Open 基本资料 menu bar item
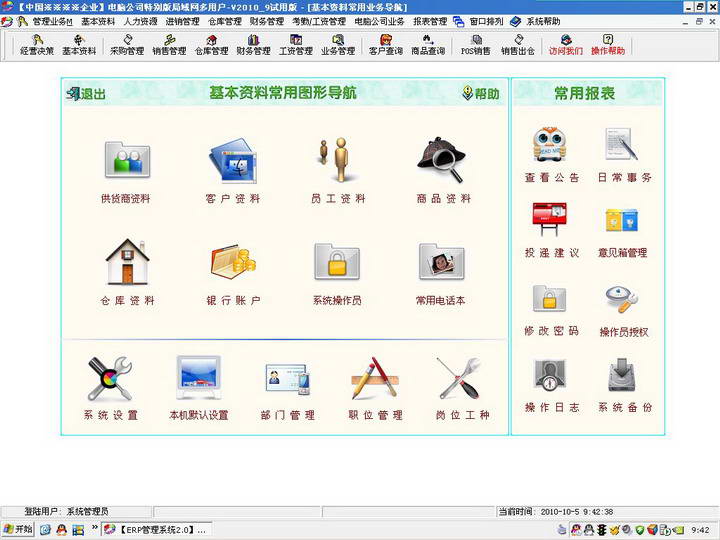 [98, 22]
